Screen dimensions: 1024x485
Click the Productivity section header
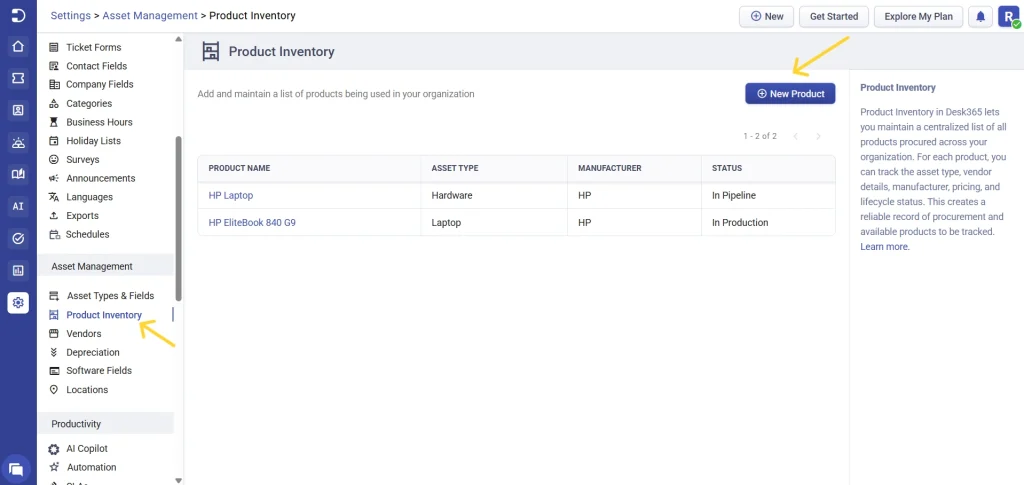coord(105,424)
